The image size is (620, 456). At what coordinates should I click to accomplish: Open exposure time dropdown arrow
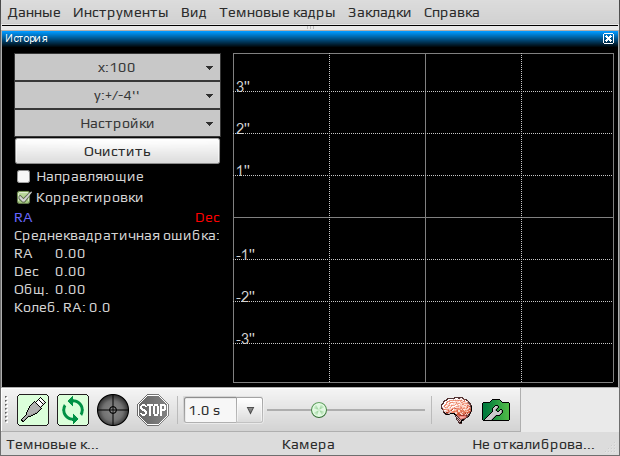(x=250, y=411)
